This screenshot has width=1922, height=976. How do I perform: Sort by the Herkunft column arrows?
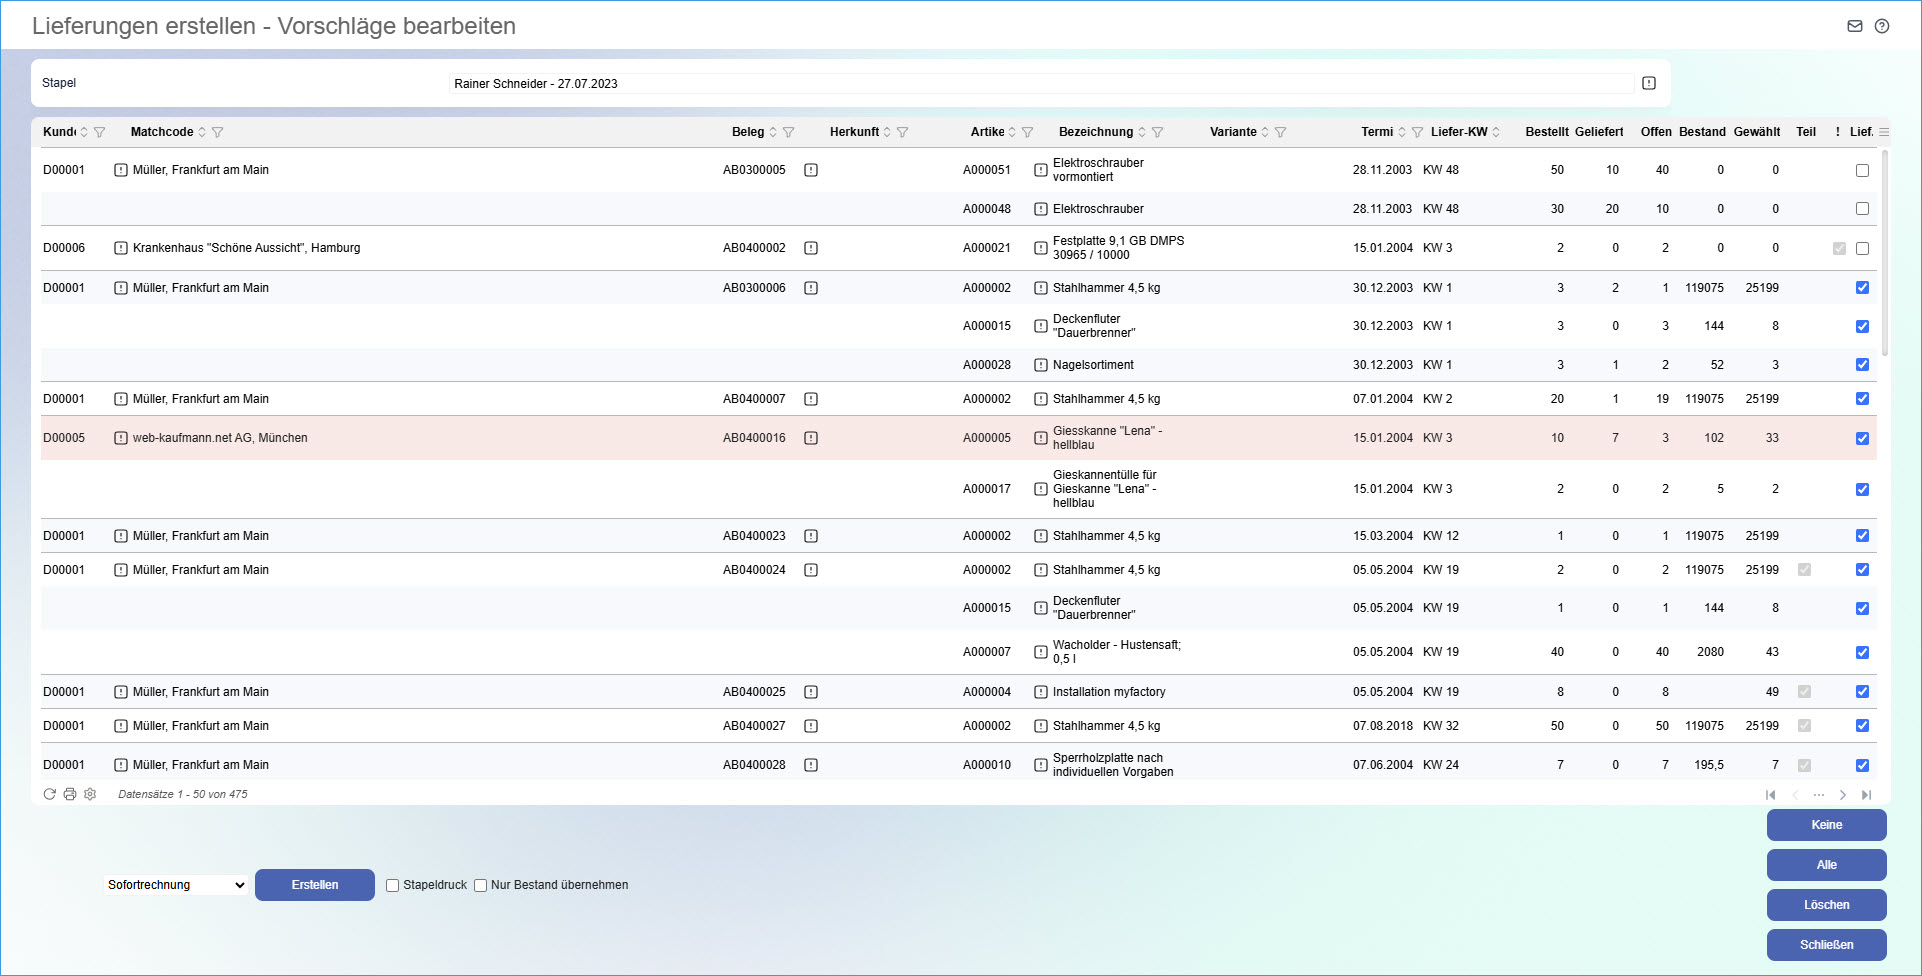point(887,132)
